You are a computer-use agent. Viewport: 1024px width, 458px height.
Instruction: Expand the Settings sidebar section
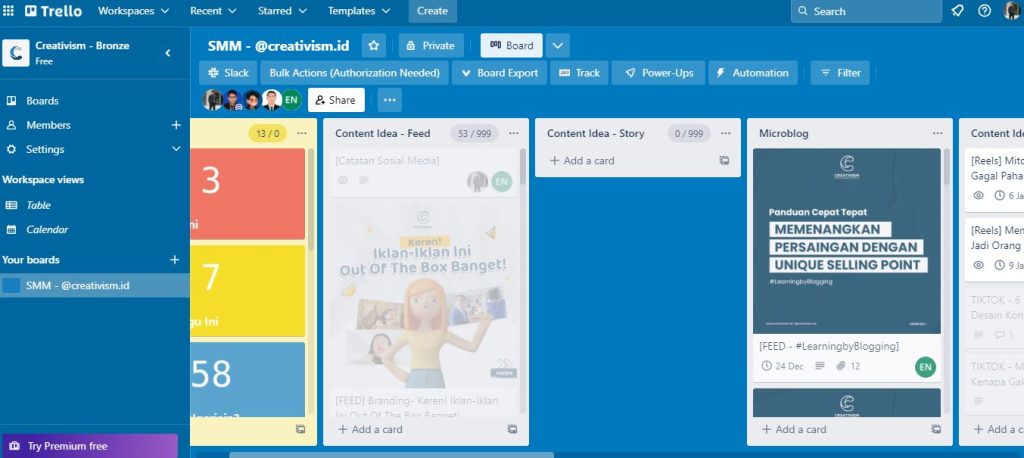(176, 149)
